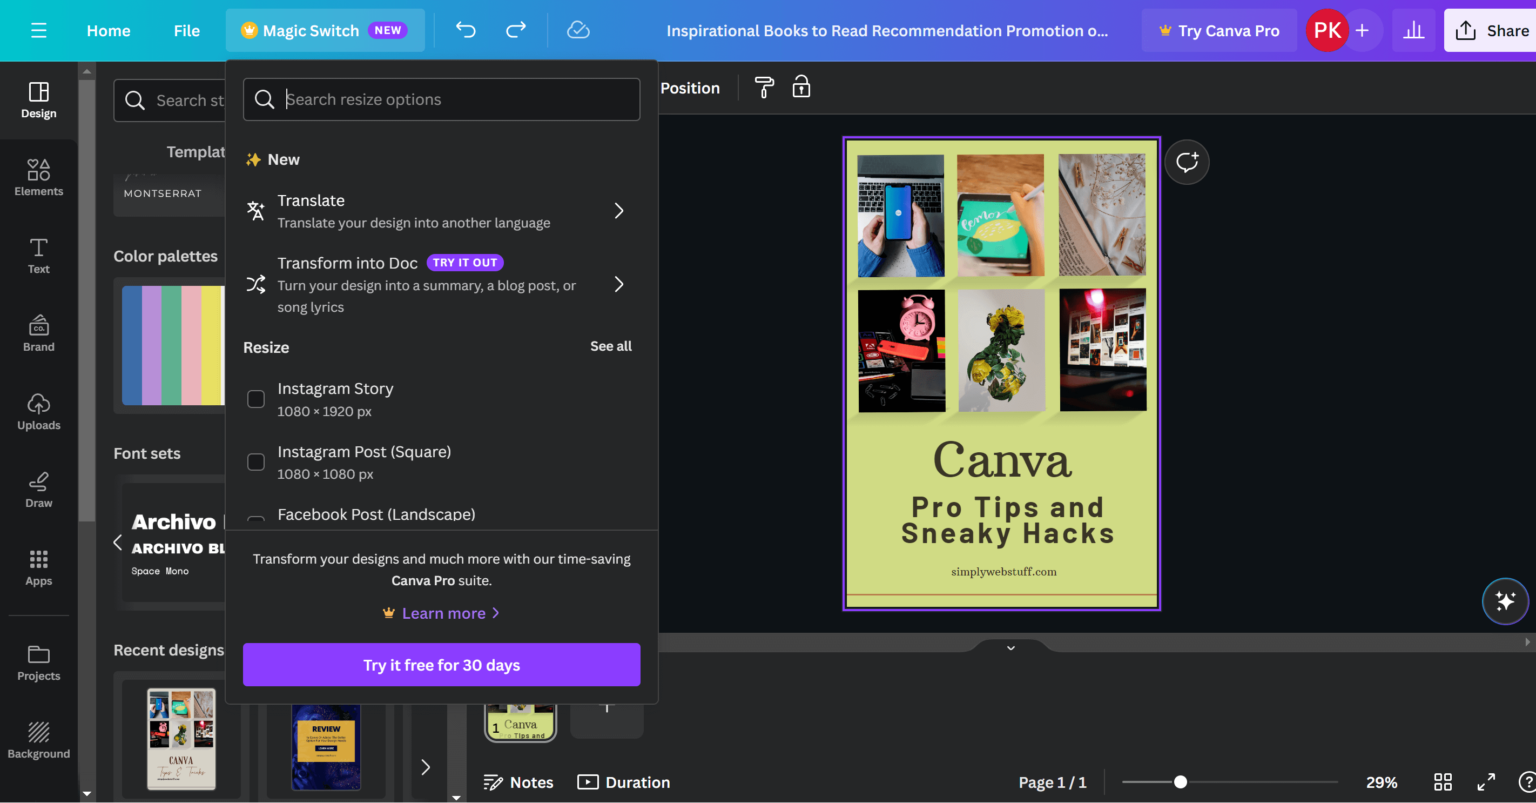Expand the Translate option
This screenshot has height=803, width=1536.
point(618,211)
